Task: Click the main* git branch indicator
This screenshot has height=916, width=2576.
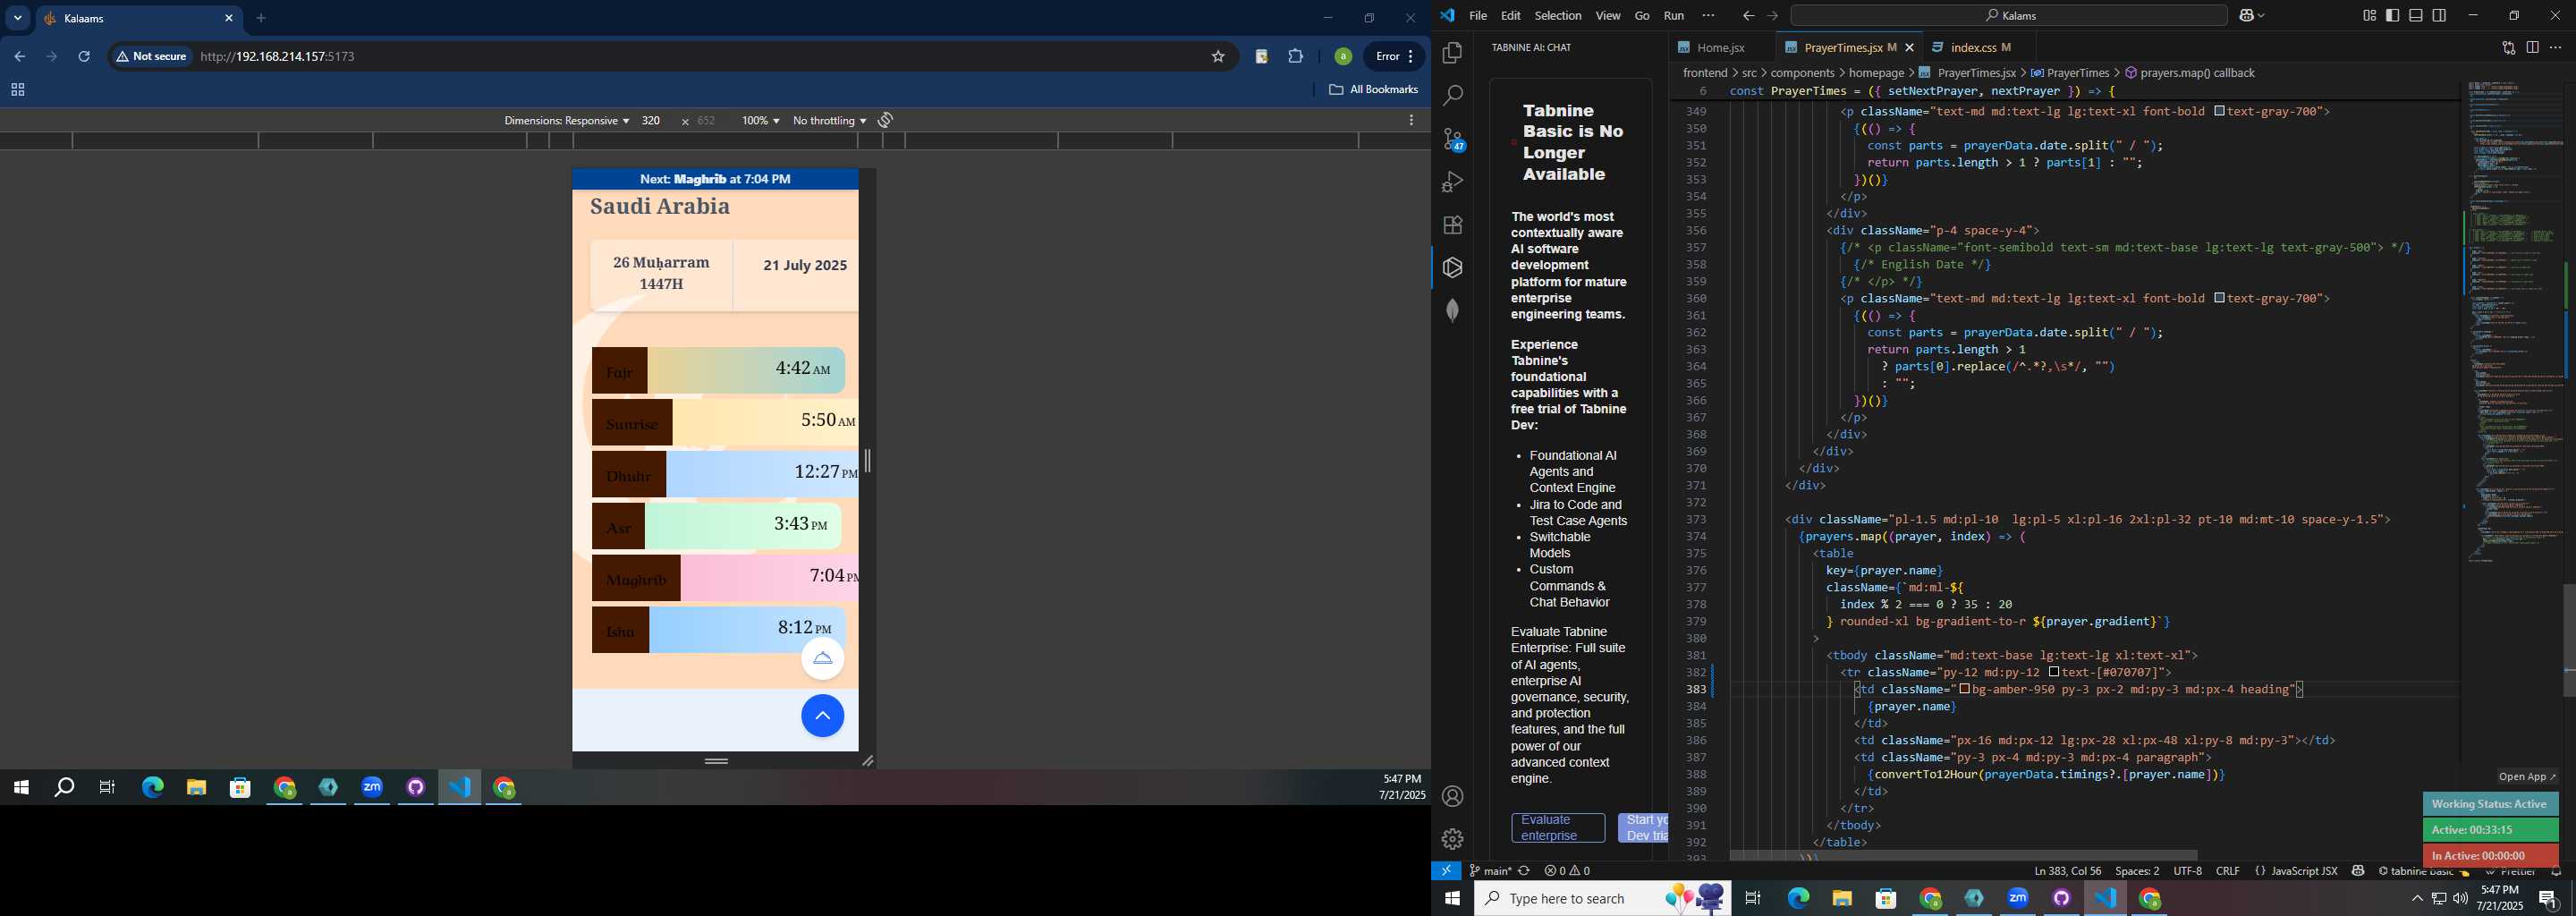Action: click(1490, 871)
